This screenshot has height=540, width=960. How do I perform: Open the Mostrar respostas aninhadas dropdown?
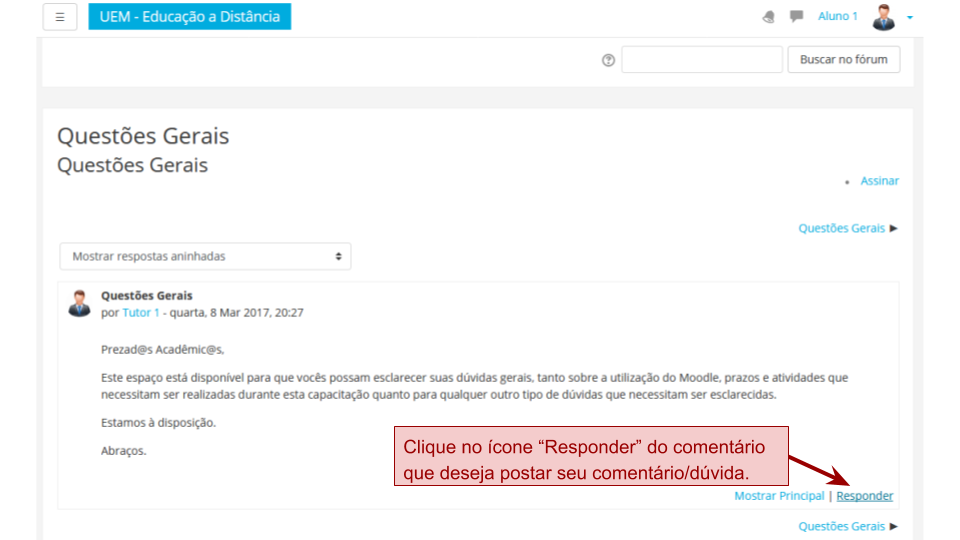pyautogui.click(x=205, y=257)
